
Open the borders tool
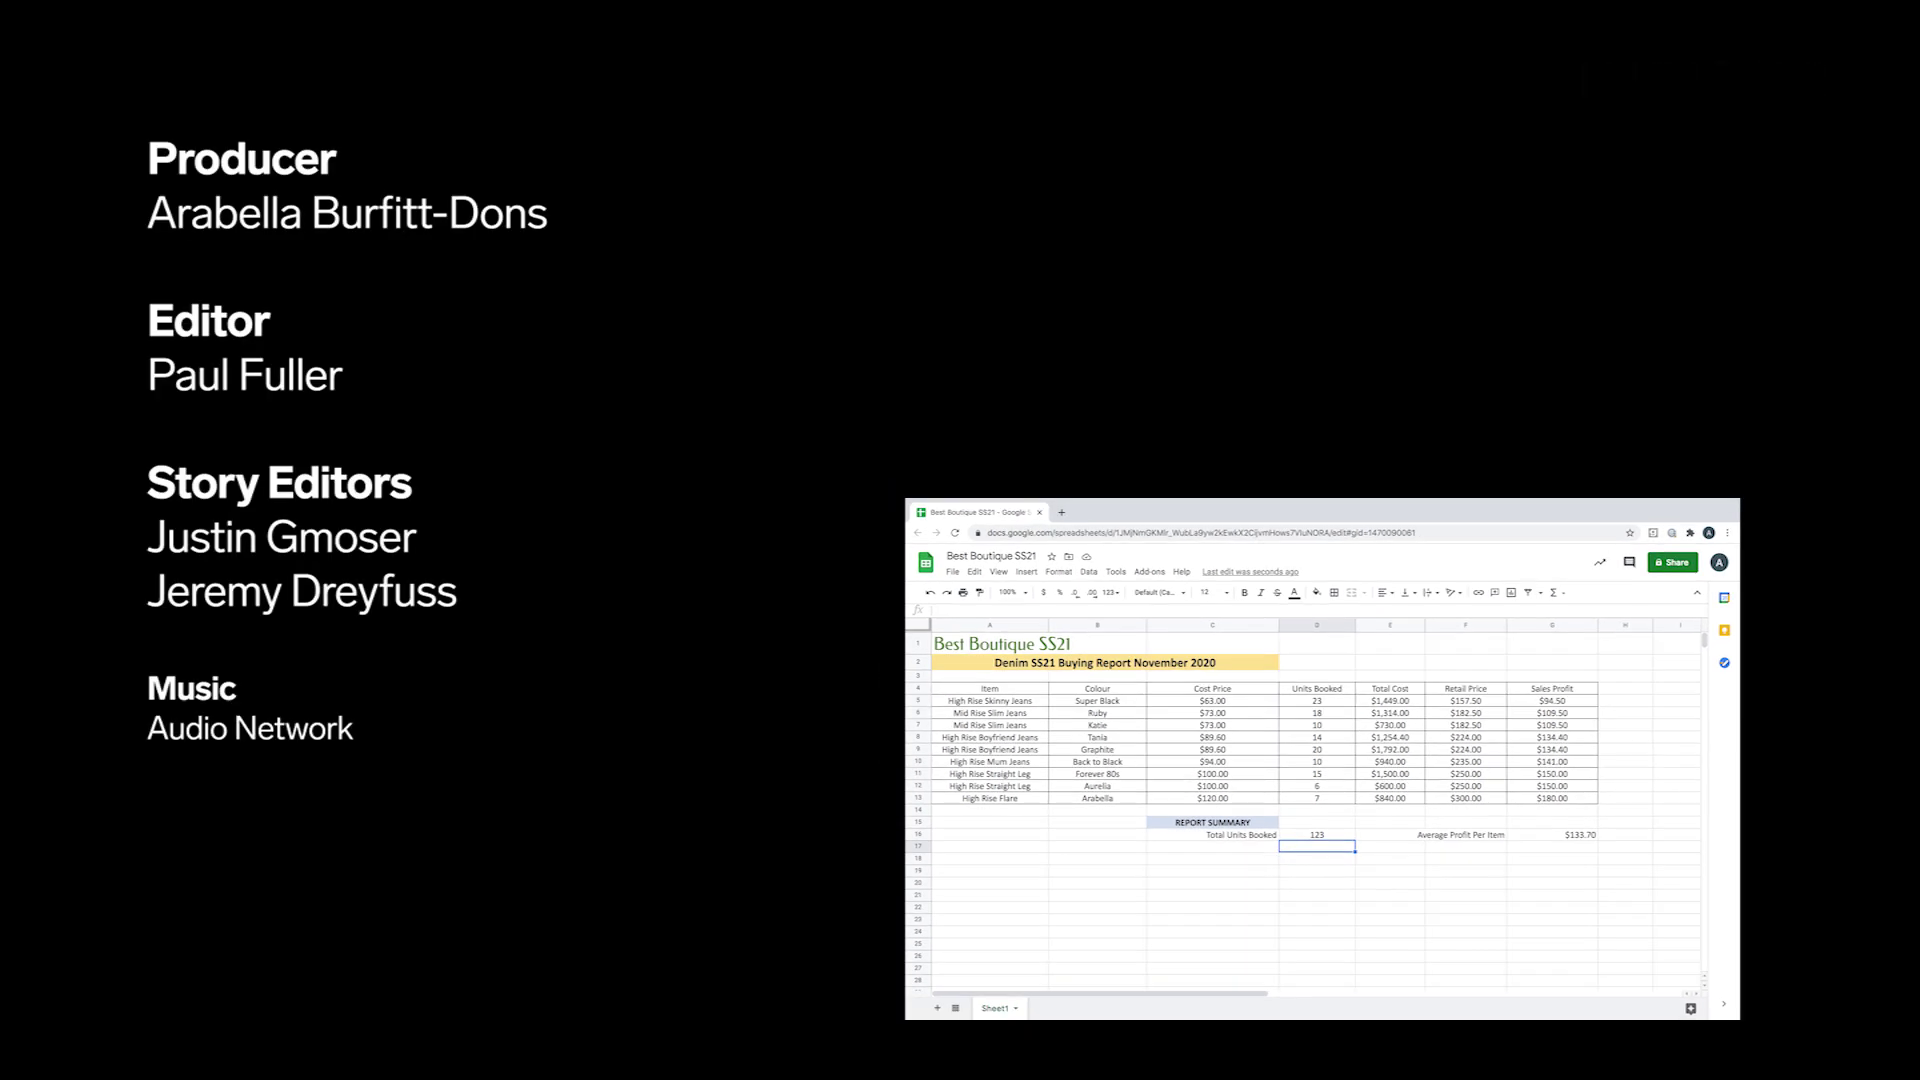pos(1334,593)
